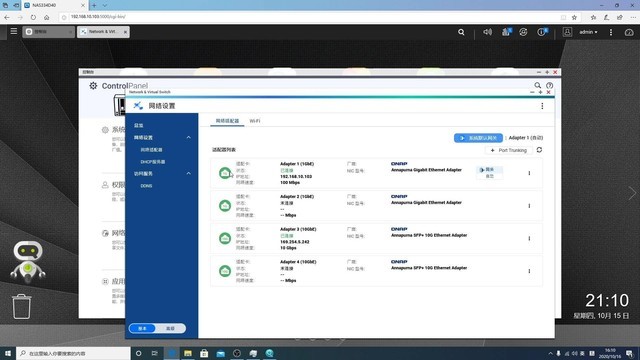Click the blue system default gateway button
This screenshot has width=640, height=360.
(478, 138)
